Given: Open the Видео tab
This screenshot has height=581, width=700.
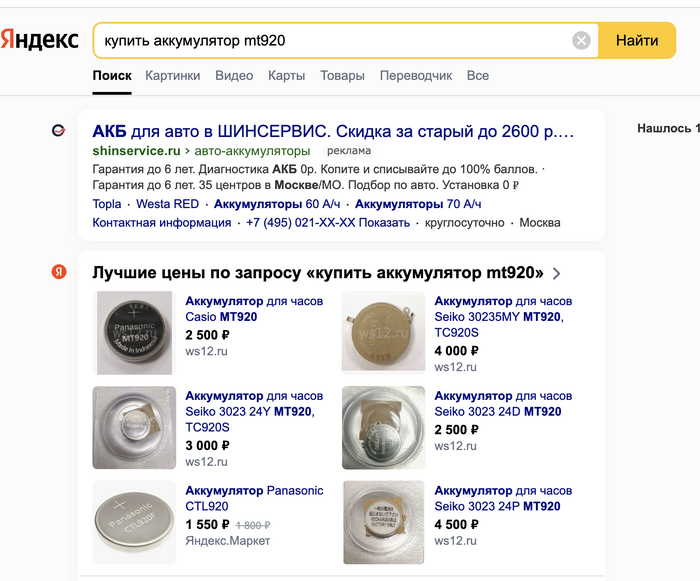Looking at the screenshot, I should (234, 75).
